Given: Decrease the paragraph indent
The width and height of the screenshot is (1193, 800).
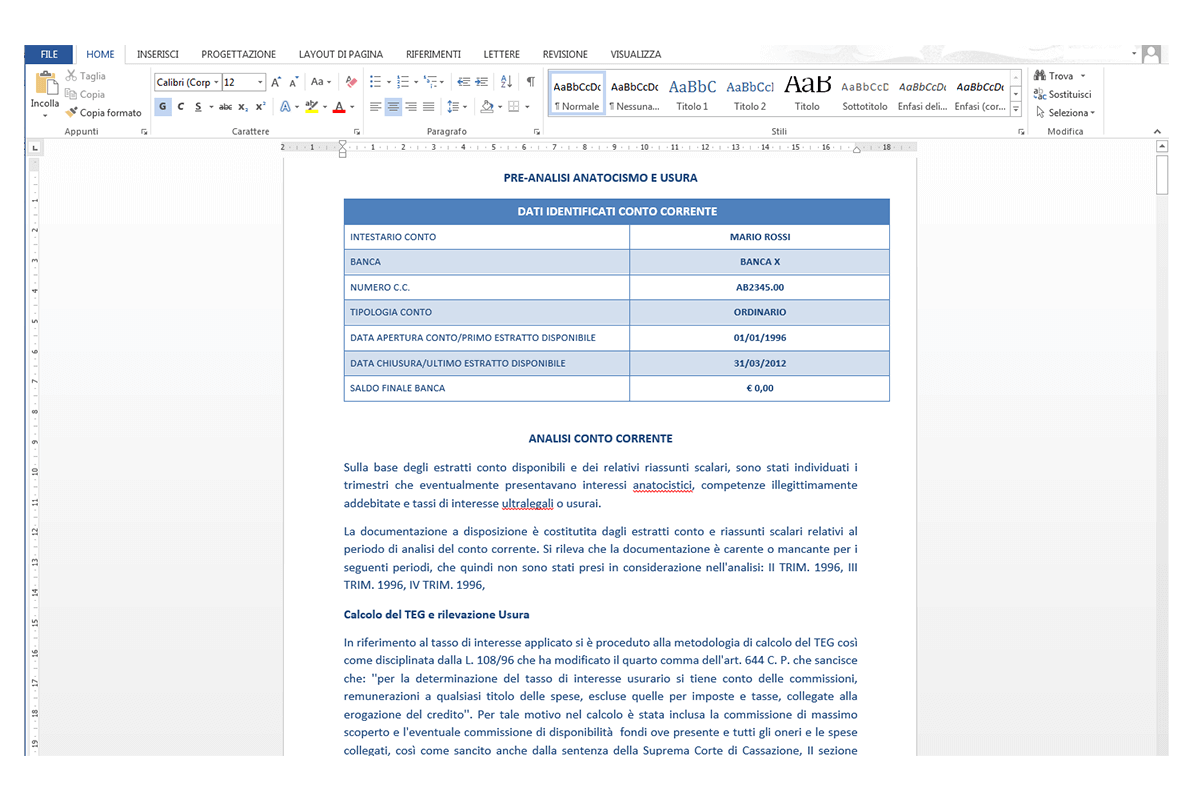Looking at the screenshot, I should point(463,81).
